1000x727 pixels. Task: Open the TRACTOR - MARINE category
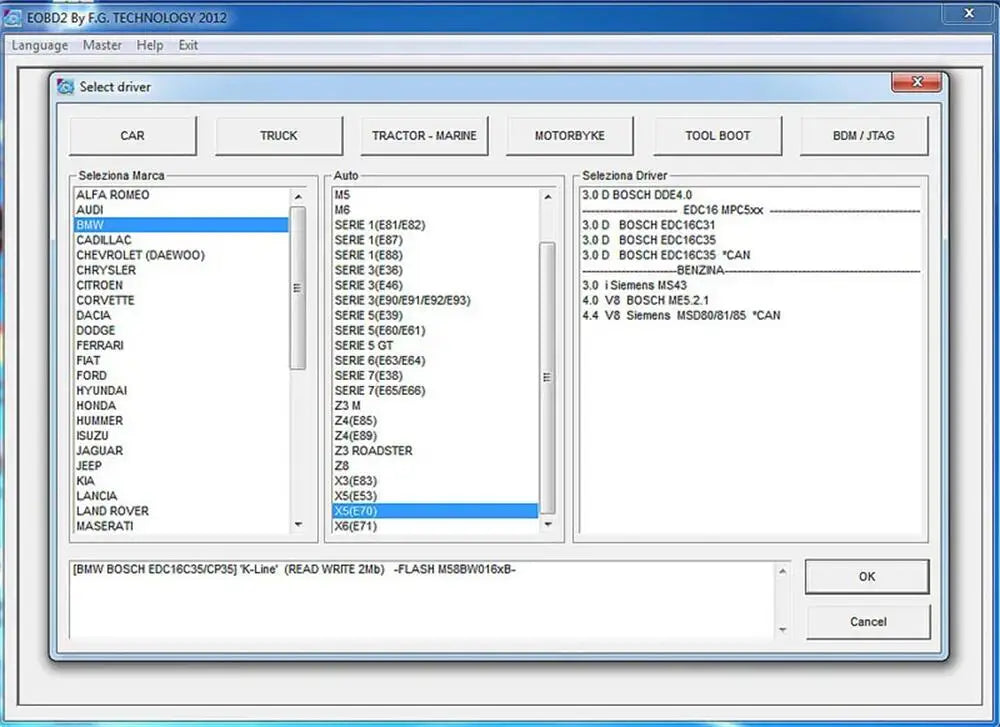coord(424,135)
